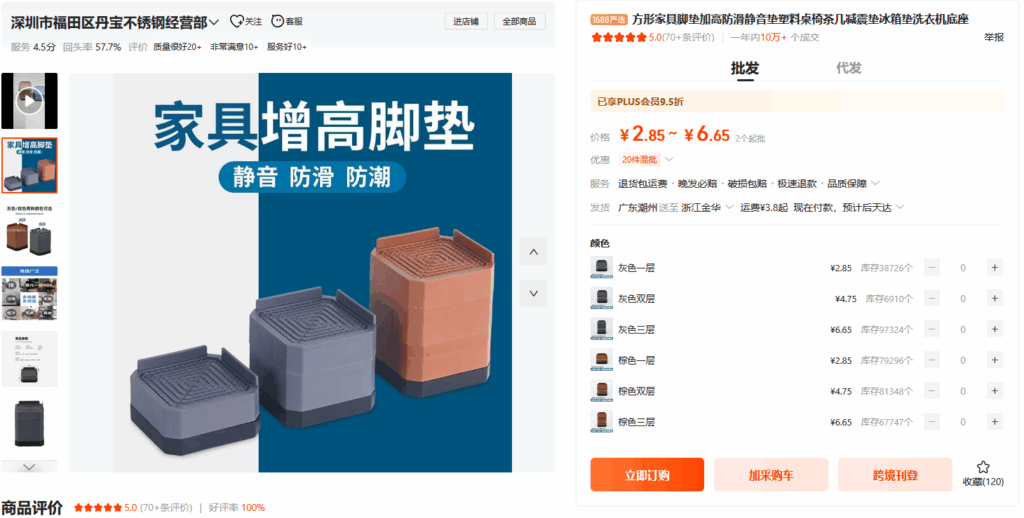Click the 立即订购 button
Viewport: 1024px width, 518px height.
[647, 475]
